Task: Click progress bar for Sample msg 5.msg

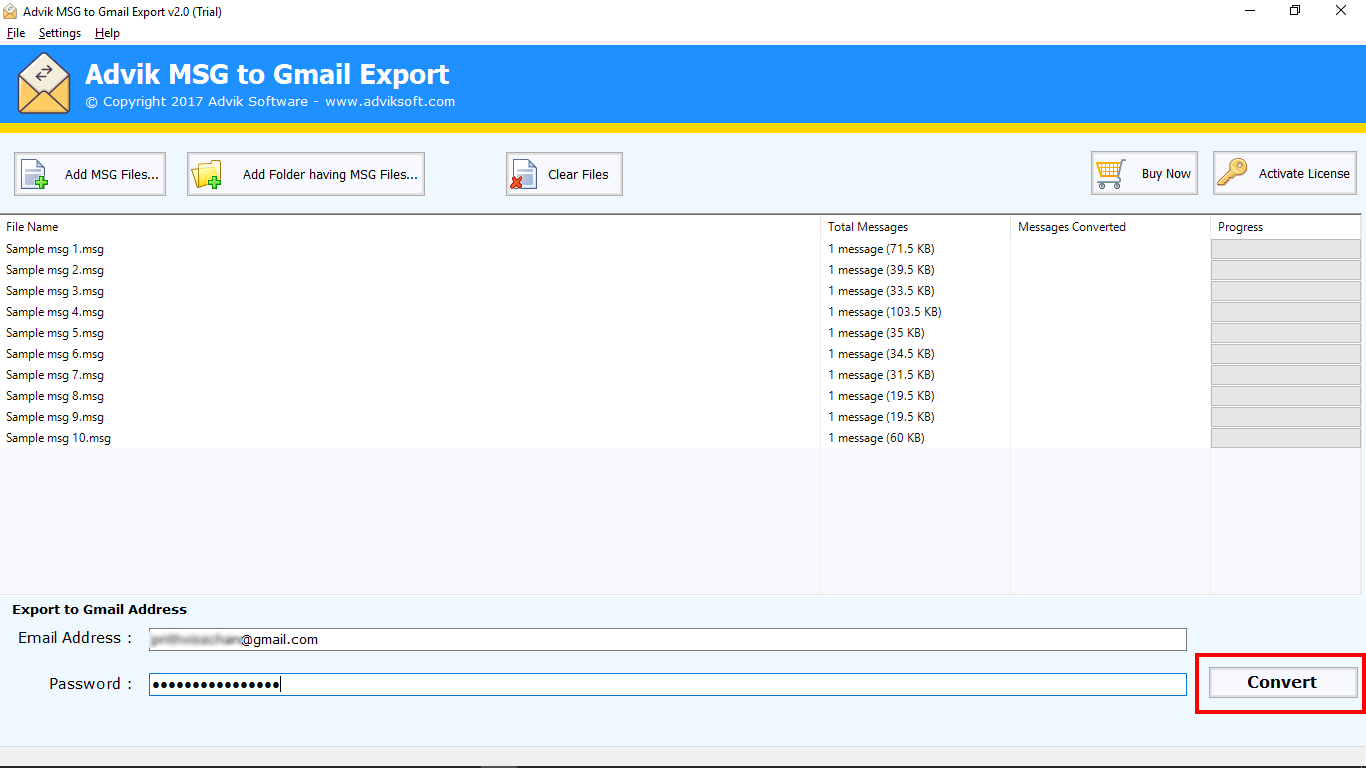Action: point(1286,333)
